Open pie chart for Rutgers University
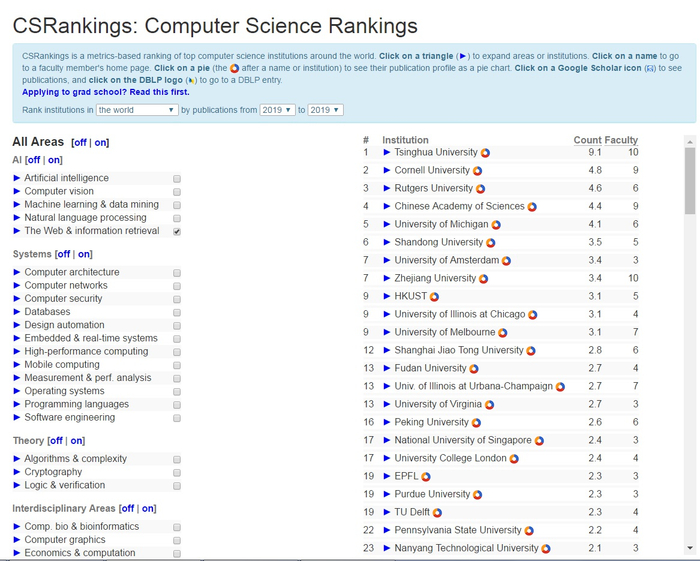The image size is (700, 561). click(480, 189)
